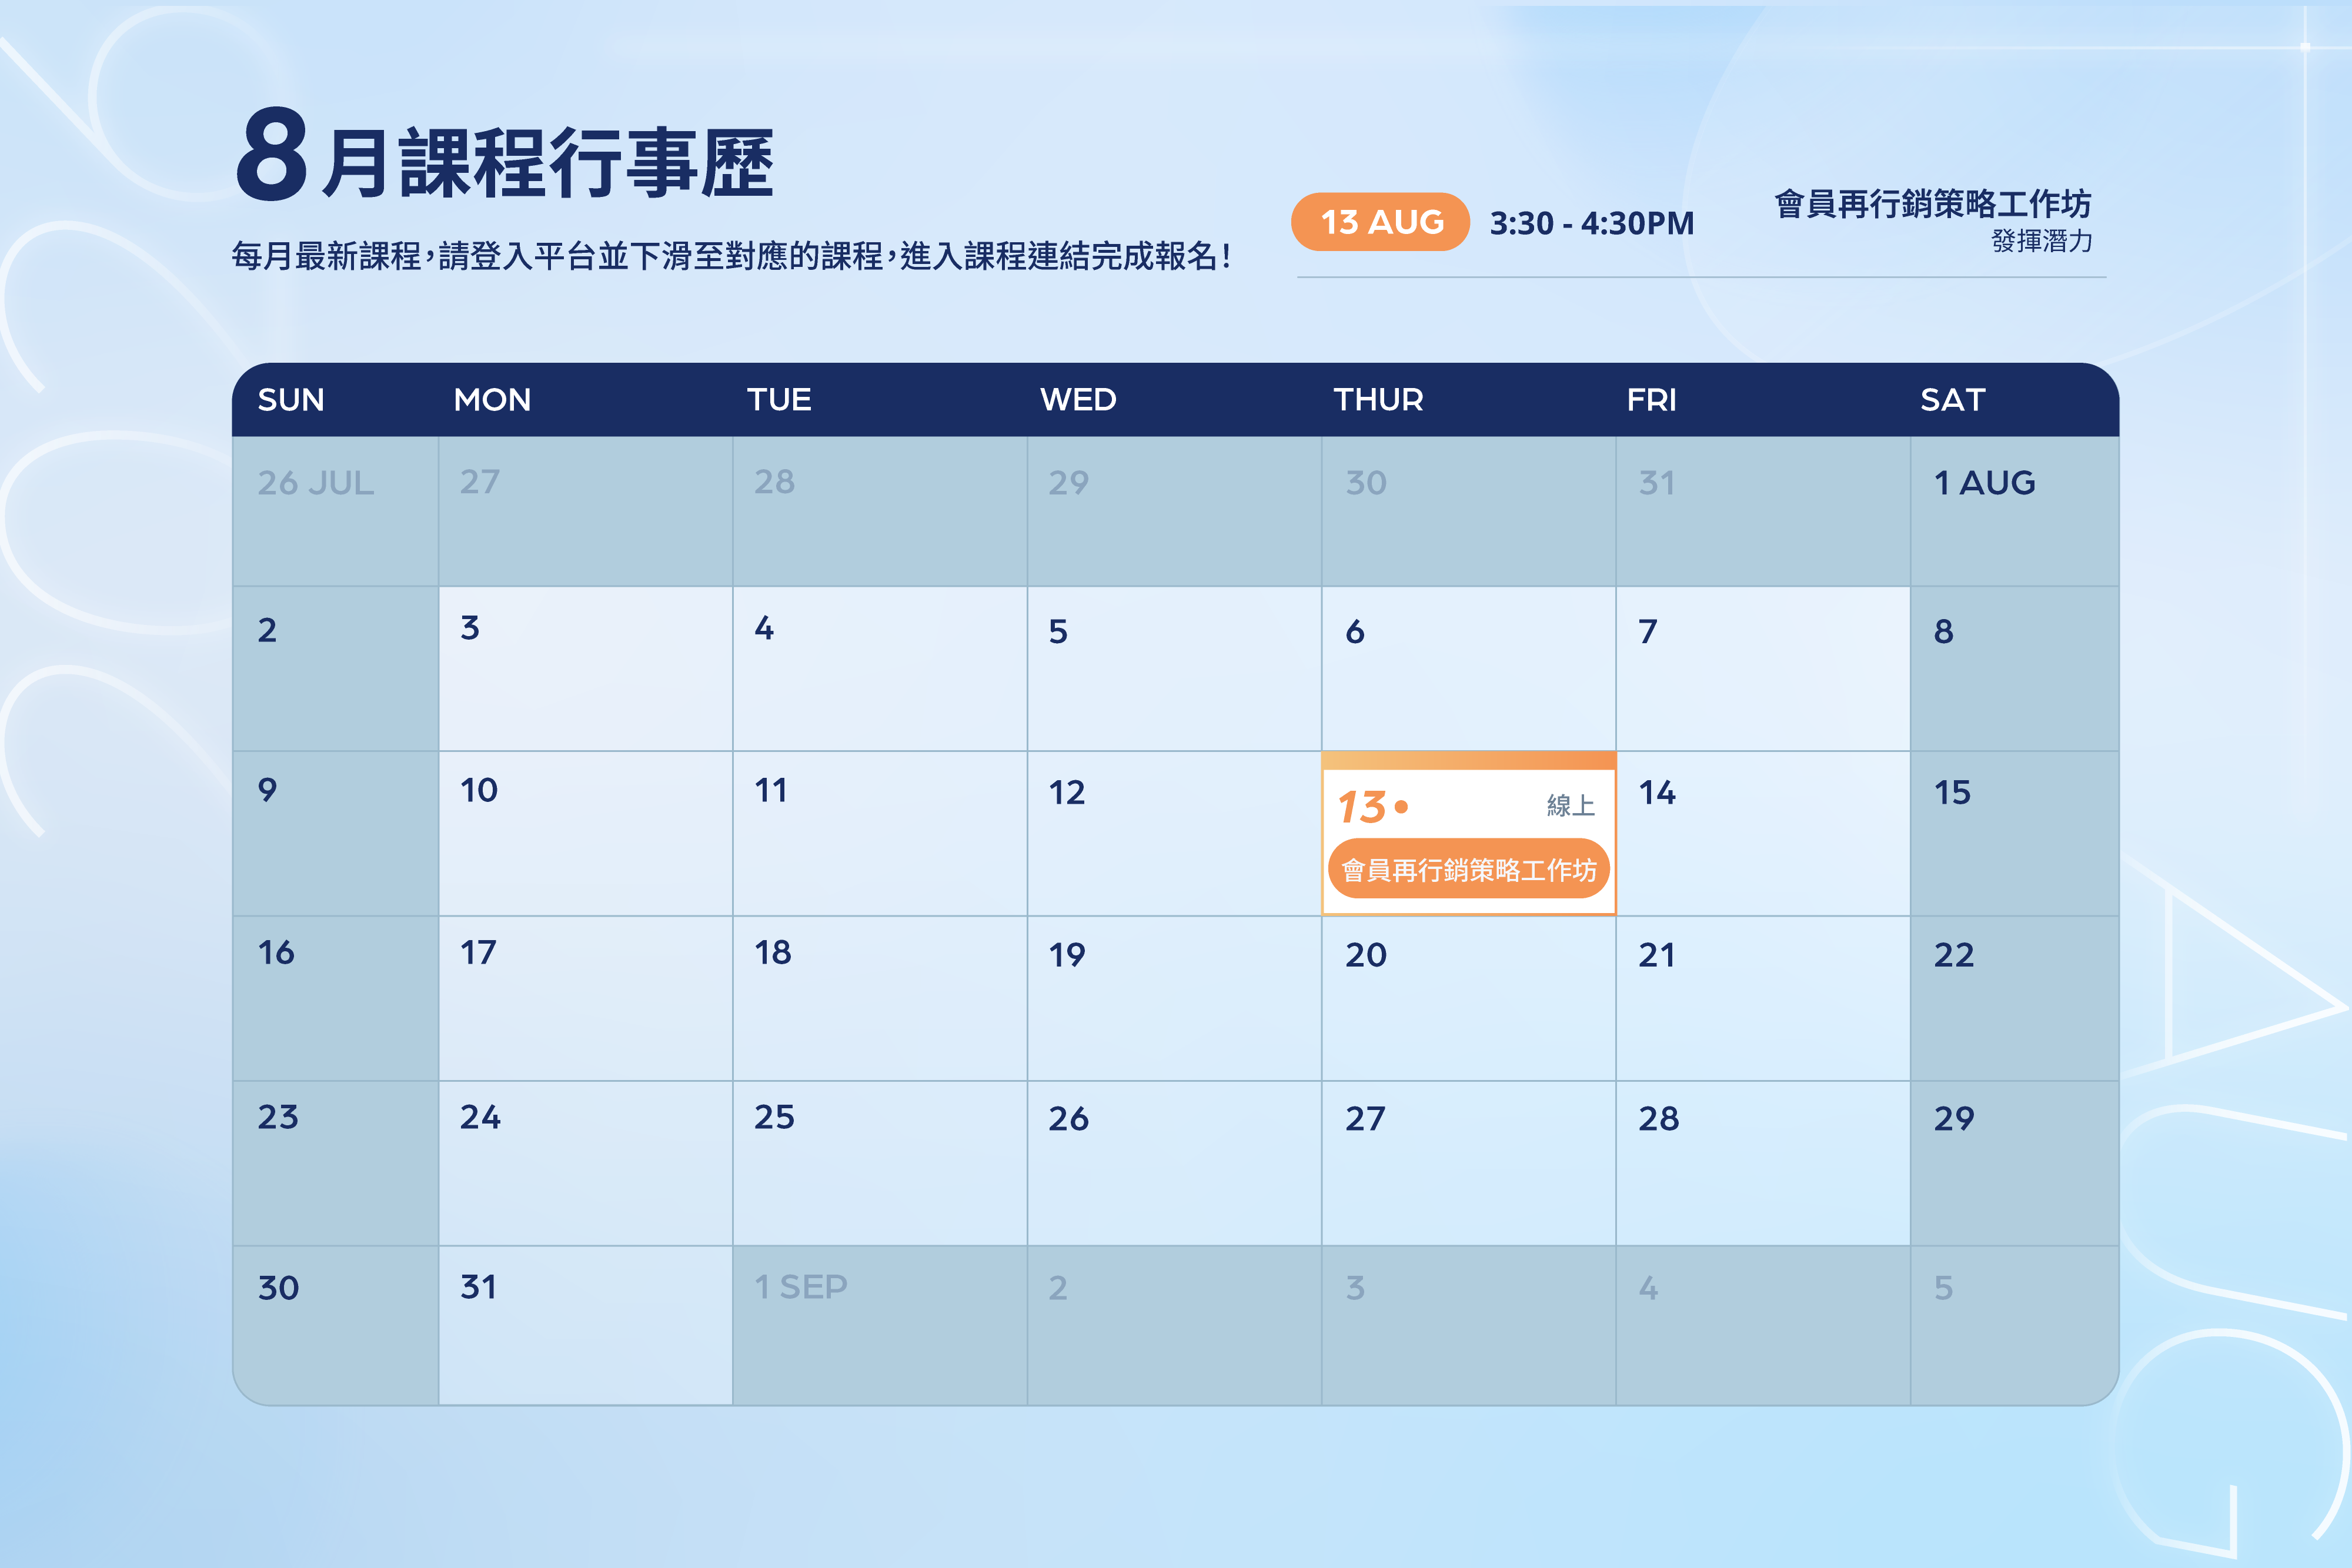This screenshot has width=2352, height=1568.
Task: Select the THUR column header
Action: (x=1378, y=400)
